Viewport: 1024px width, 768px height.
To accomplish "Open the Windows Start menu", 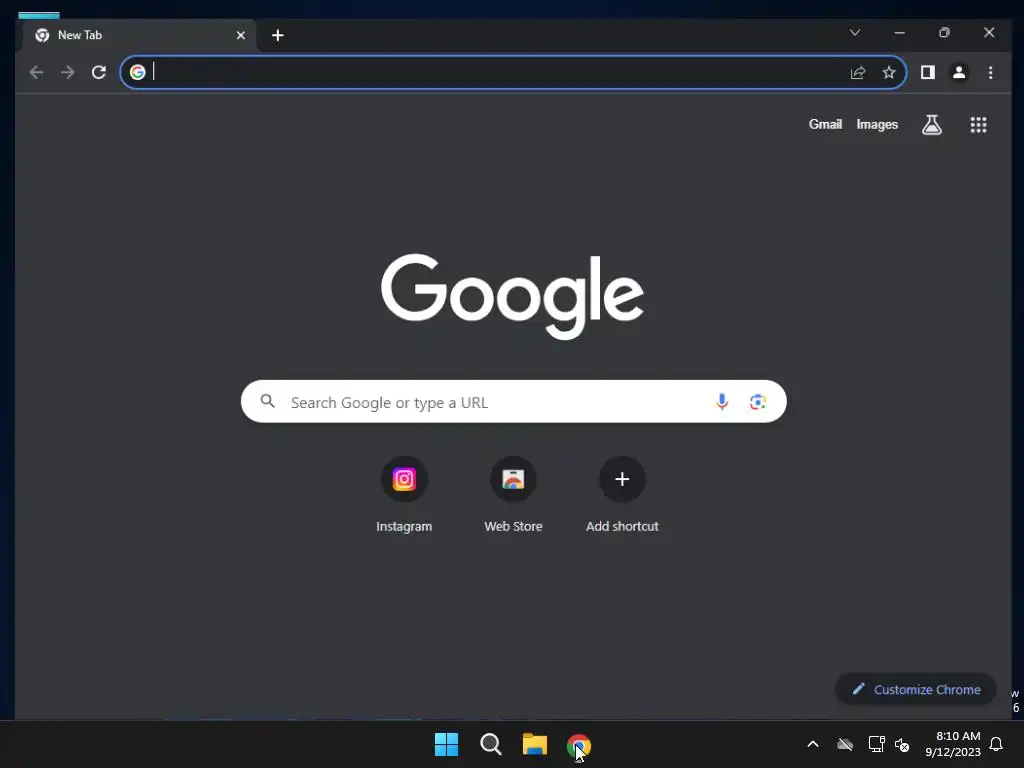I will pyautogui.click(x=447, y=744).
